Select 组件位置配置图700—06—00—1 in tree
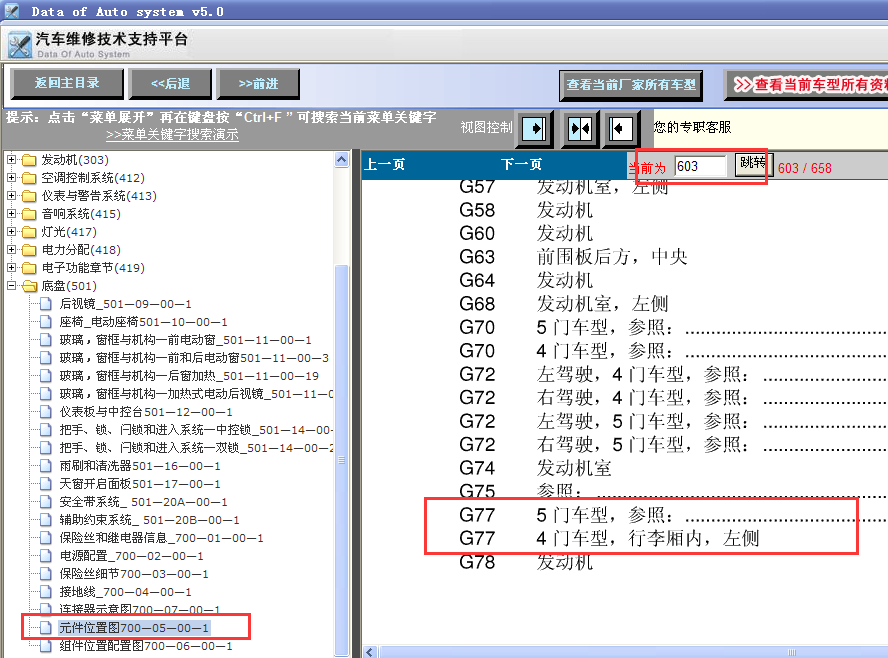The width and height of the screenshot is (888, 658). pos(146,646)
